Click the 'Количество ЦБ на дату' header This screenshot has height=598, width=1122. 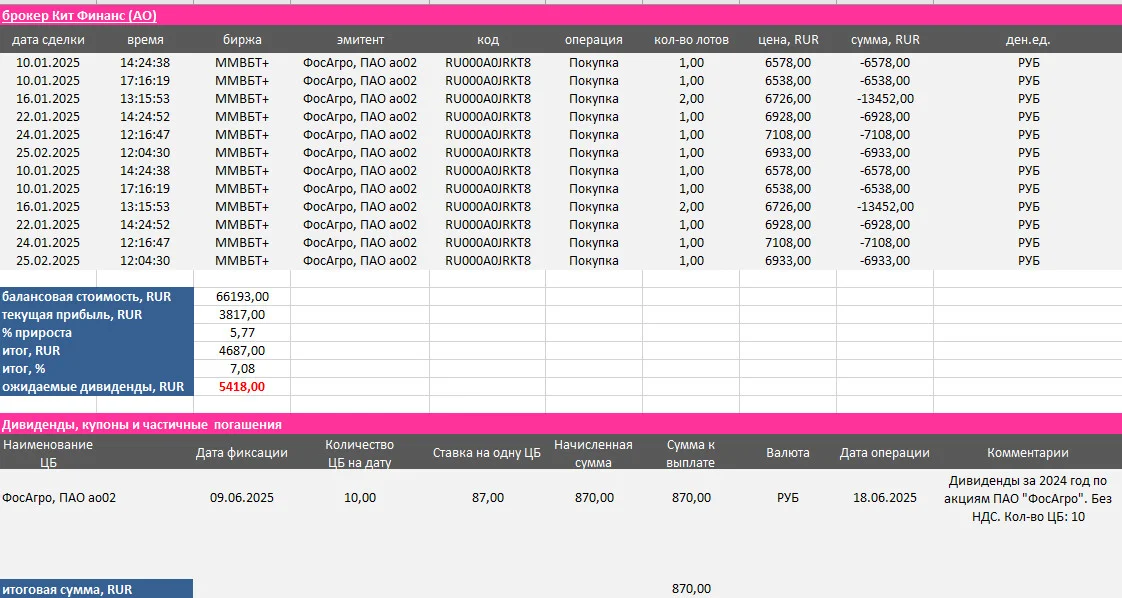(360, 453)
